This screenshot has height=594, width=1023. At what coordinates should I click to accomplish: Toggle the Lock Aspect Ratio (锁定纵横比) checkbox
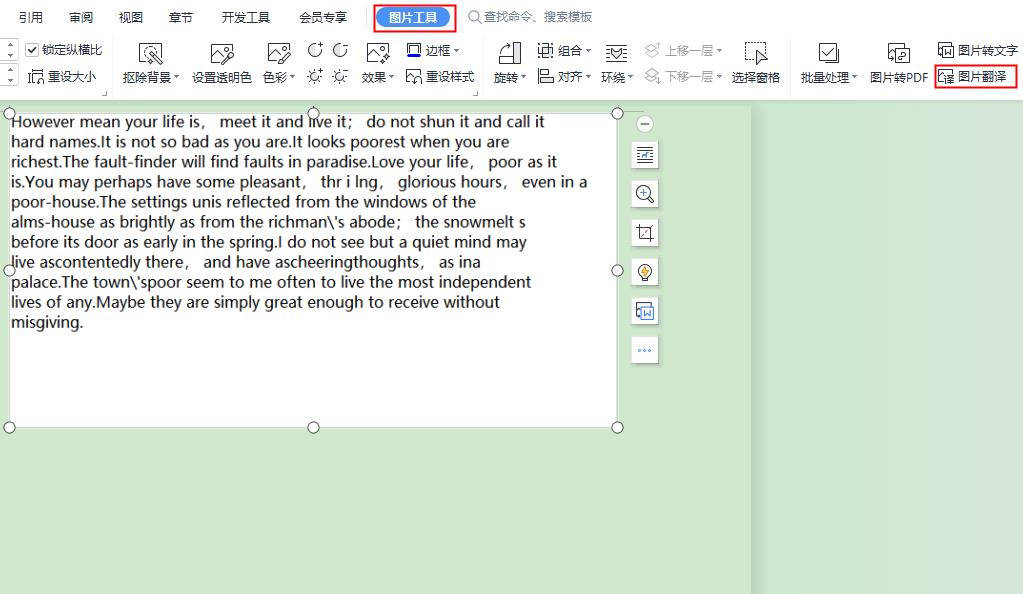pos(32,50)
